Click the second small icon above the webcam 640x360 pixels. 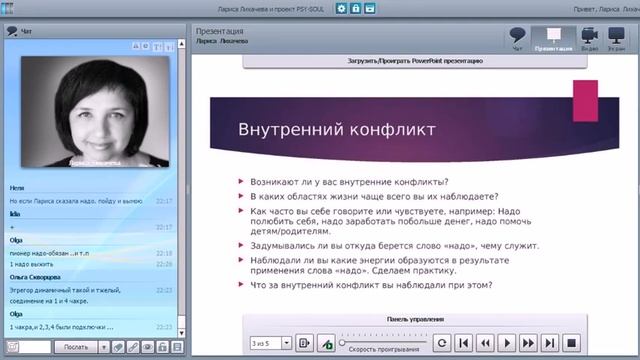tap(145, 47)
